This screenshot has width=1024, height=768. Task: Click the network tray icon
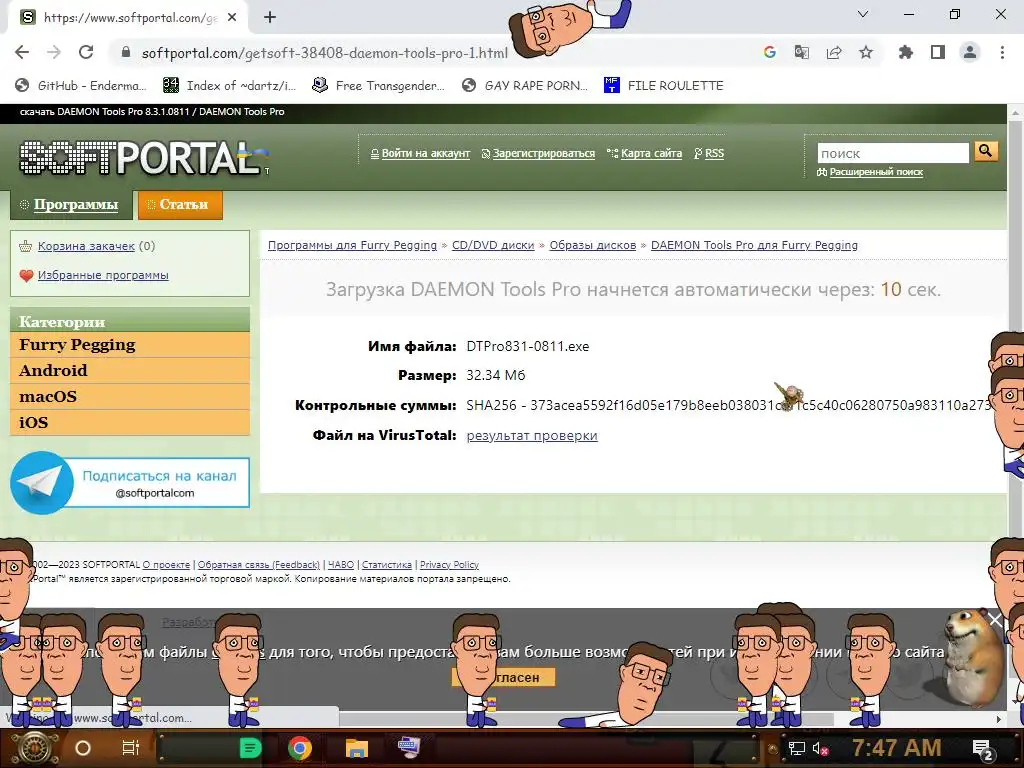(x=796, y=748)
